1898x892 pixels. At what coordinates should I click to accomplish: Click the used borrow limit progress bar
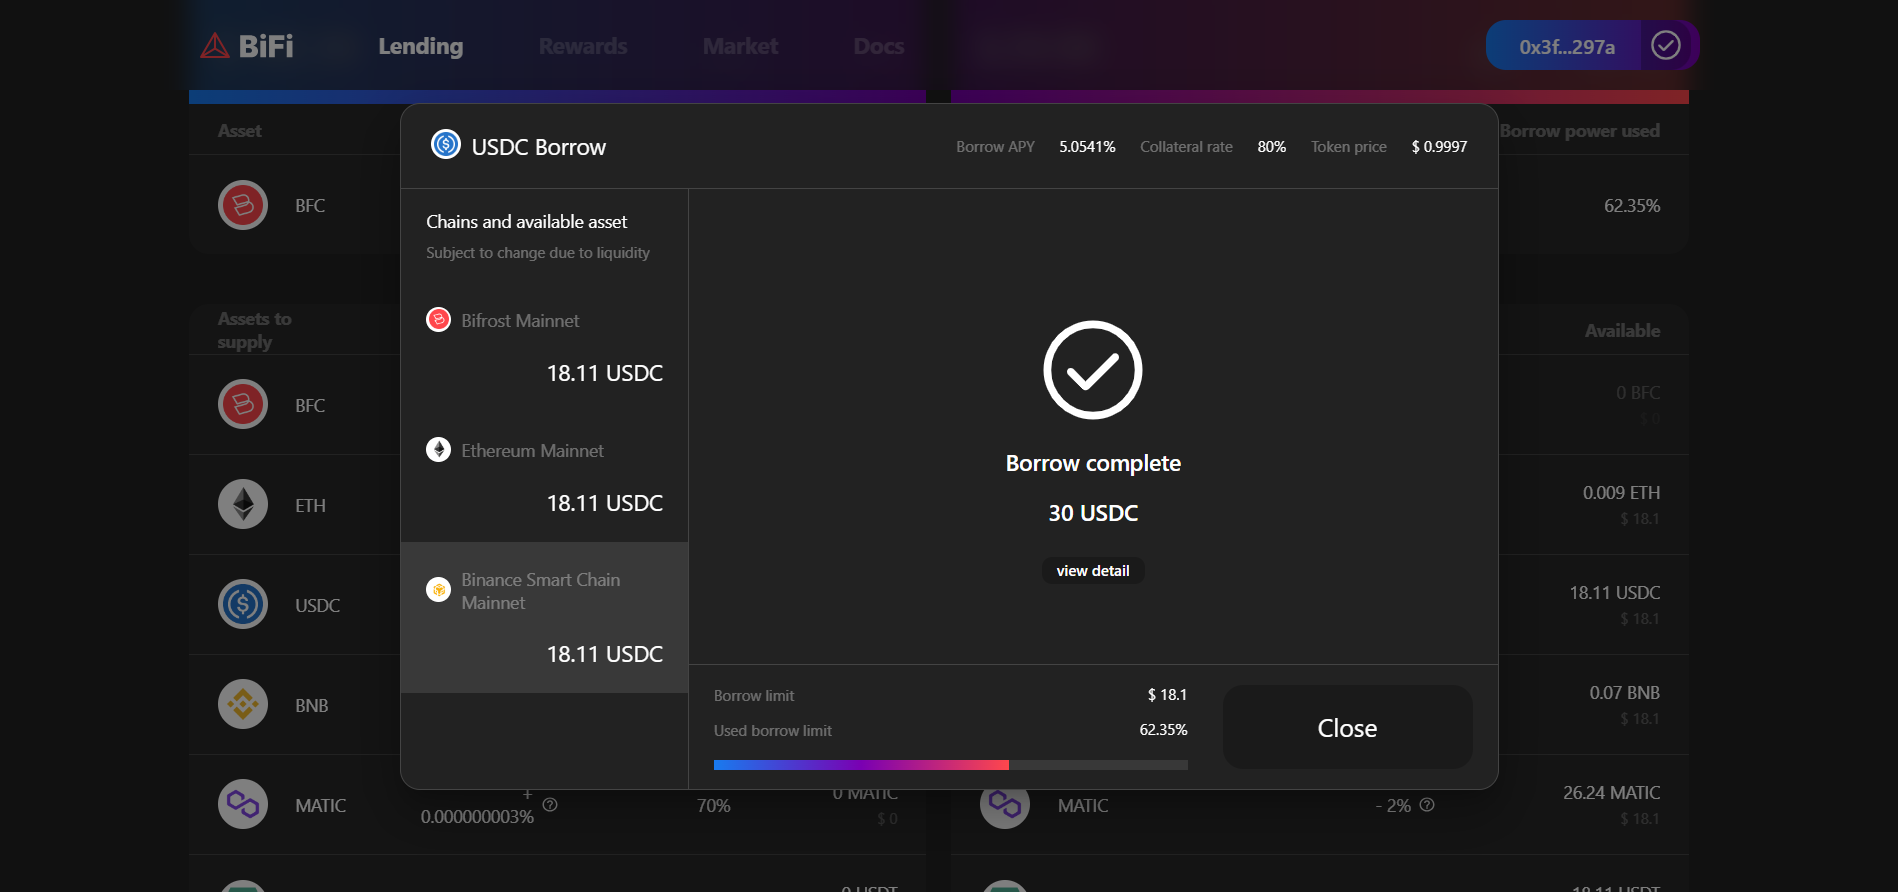click(x=950, y=765)
